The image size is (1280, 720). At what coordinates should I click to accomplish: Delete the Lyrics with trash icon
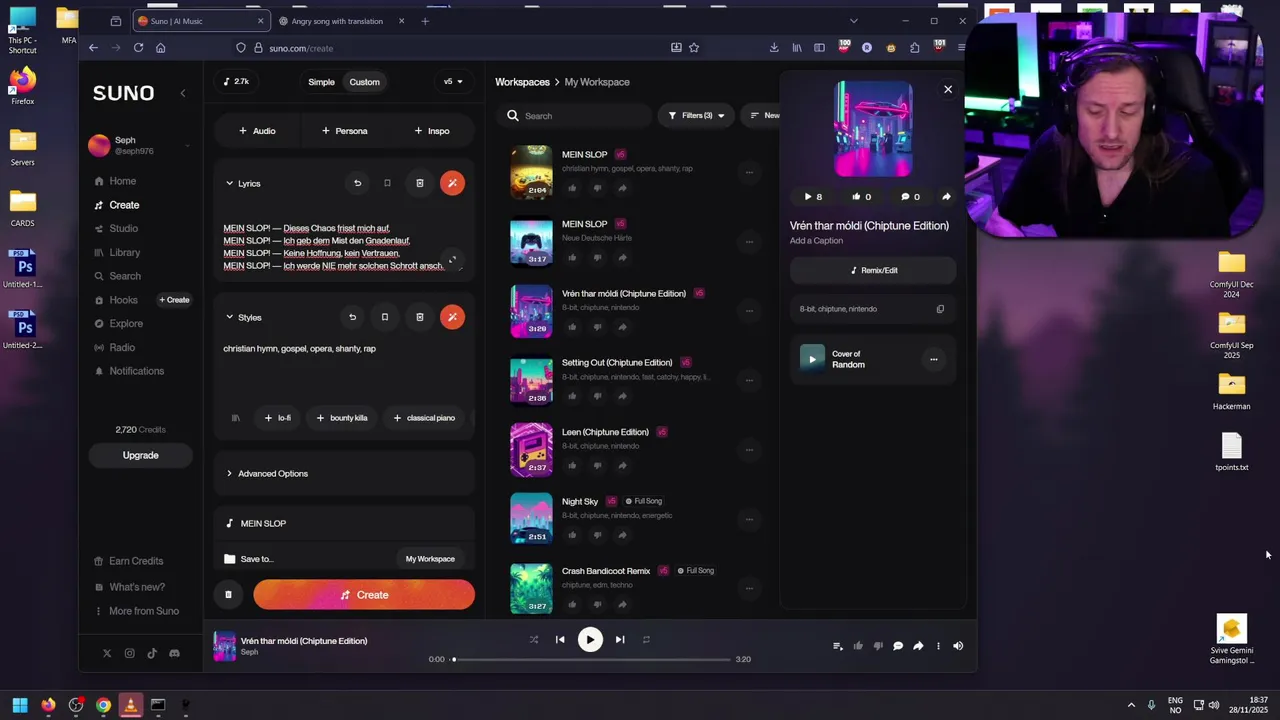(x=420, y=183)
